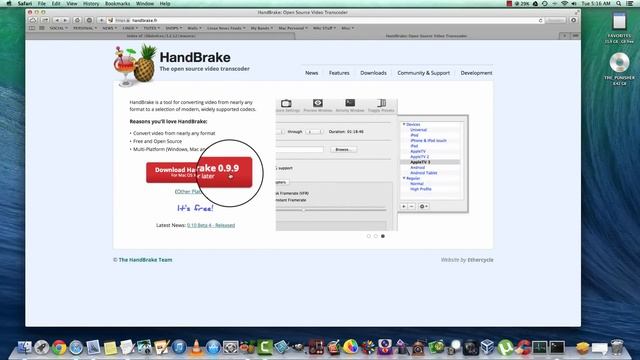640x360 pixels.
Task: Select the third (active) carousel dot
Action: [x=382, y=236]
